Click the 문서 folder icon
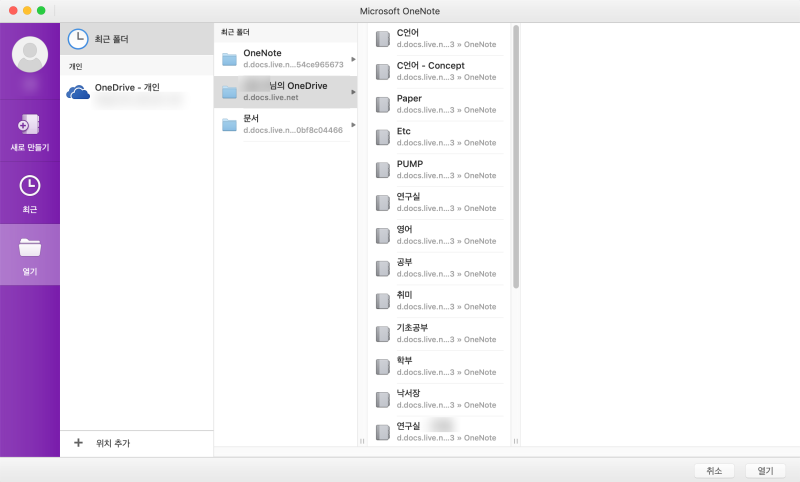Viewport: 800px width, 482px height. (230, 124)
